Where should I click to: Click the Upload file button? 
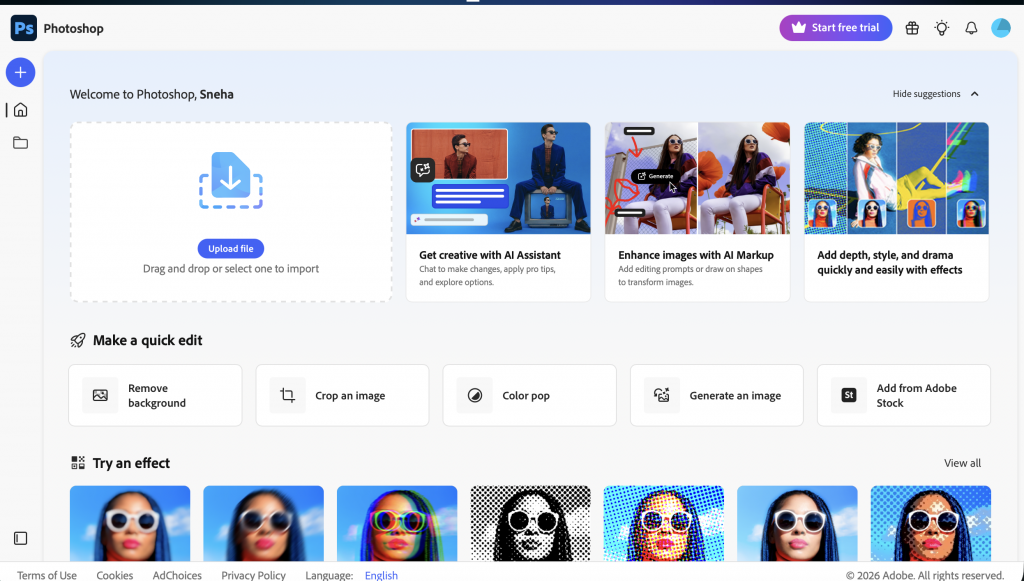pyautogui.click(x=230, y=248)
